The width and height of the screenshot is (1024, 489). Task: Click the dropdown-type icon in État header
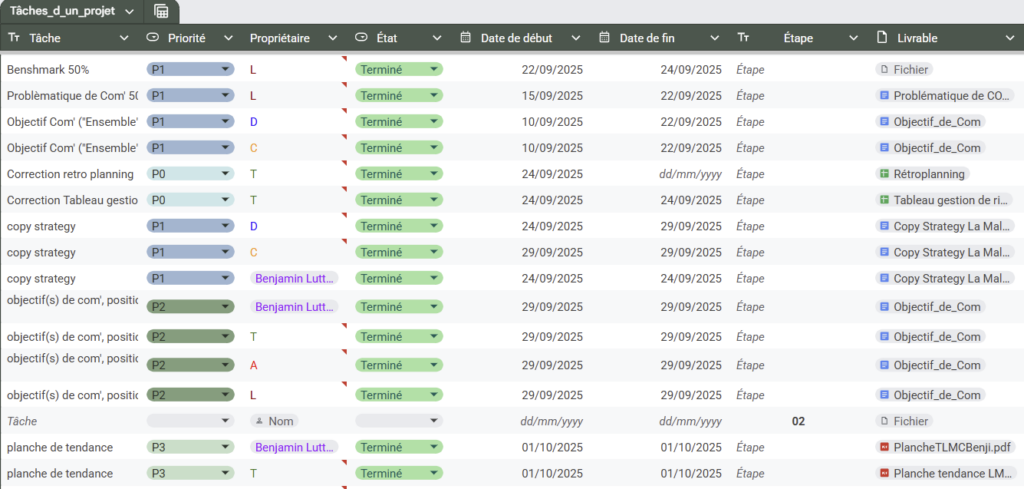coord(362,38)
